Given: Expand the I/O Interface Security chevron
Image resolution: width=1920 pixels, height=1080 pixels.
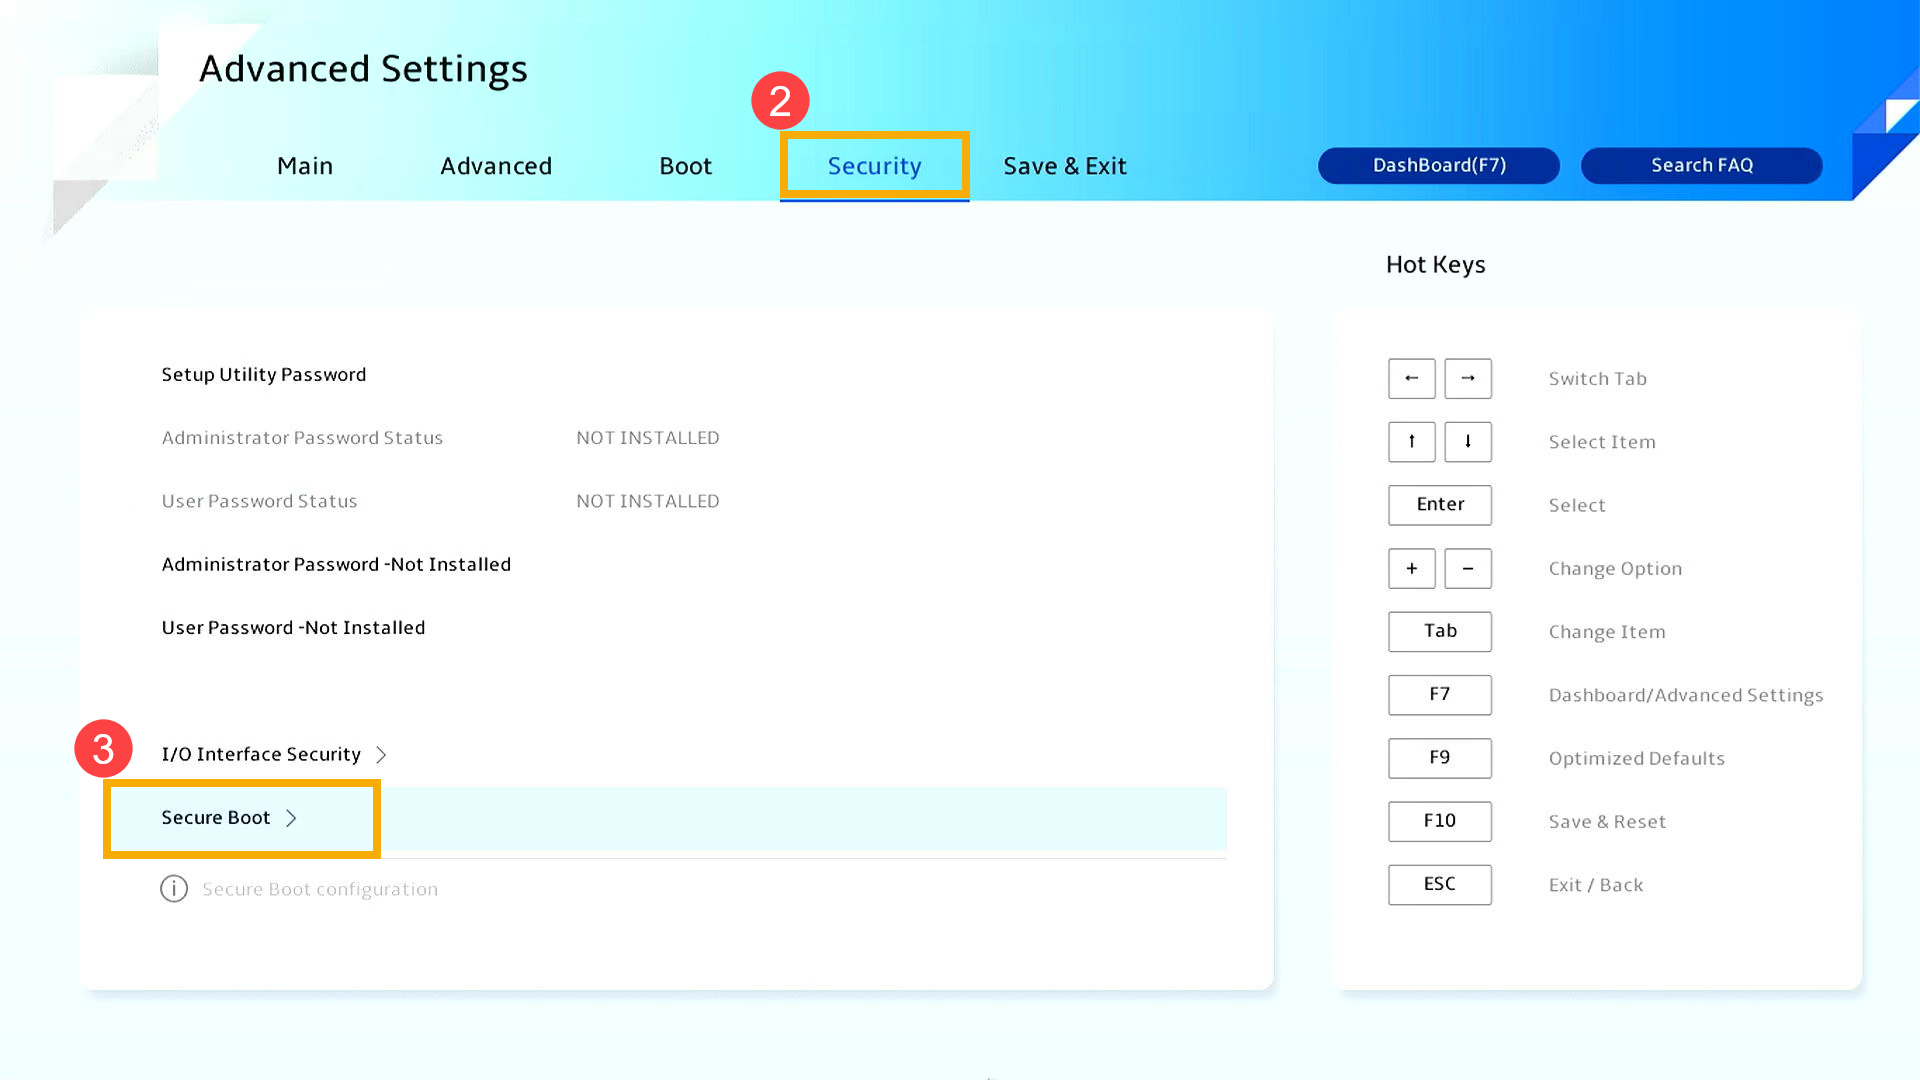Looking at the screenshot, I should (381, 755).
